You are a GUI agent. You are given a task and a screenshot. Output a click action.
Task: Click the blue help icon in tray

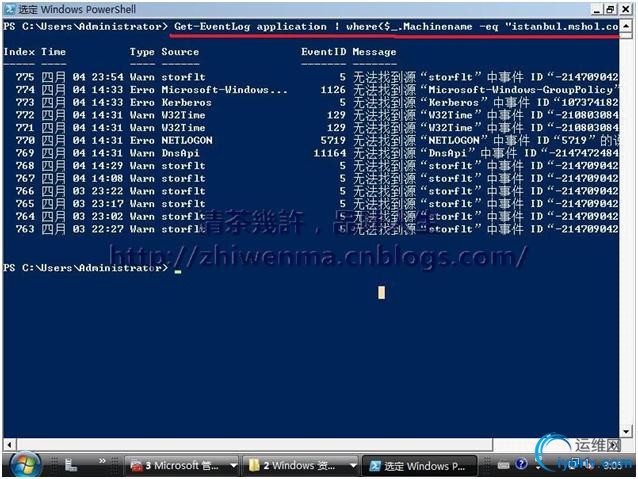click(x=521, y=464)
